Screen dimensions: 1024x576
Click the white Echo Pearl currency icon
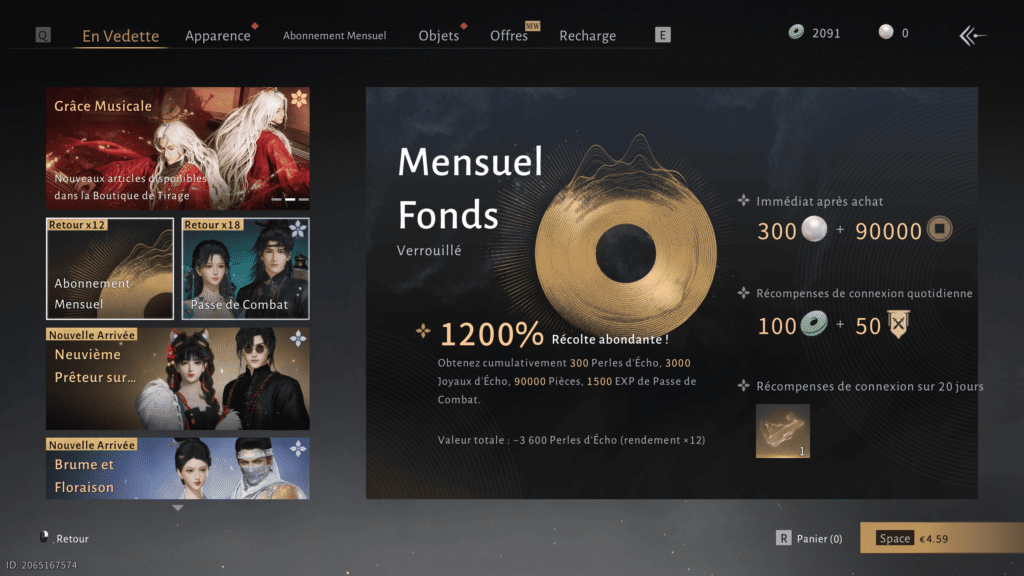[x=886, y=32]
